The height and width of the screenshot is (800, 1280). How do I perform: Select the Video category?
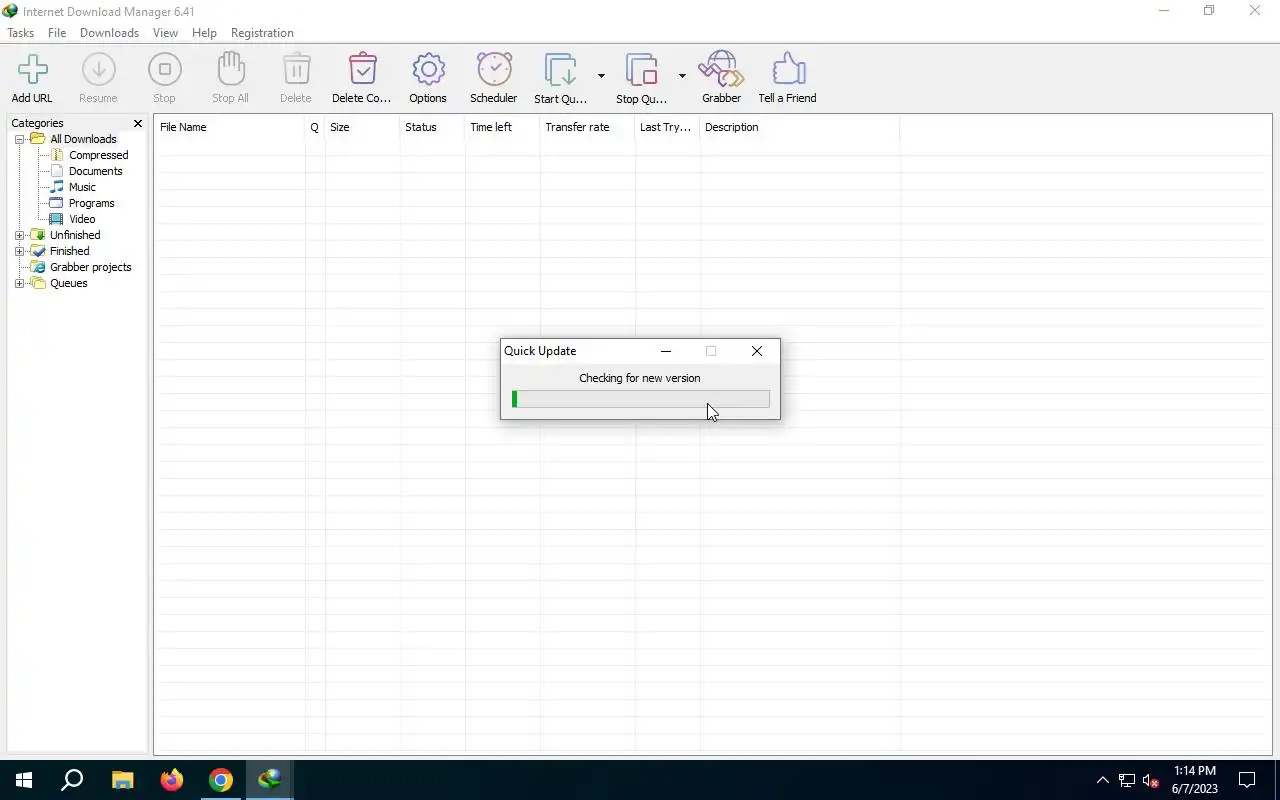pyautogui.click(x=82, y=219)
